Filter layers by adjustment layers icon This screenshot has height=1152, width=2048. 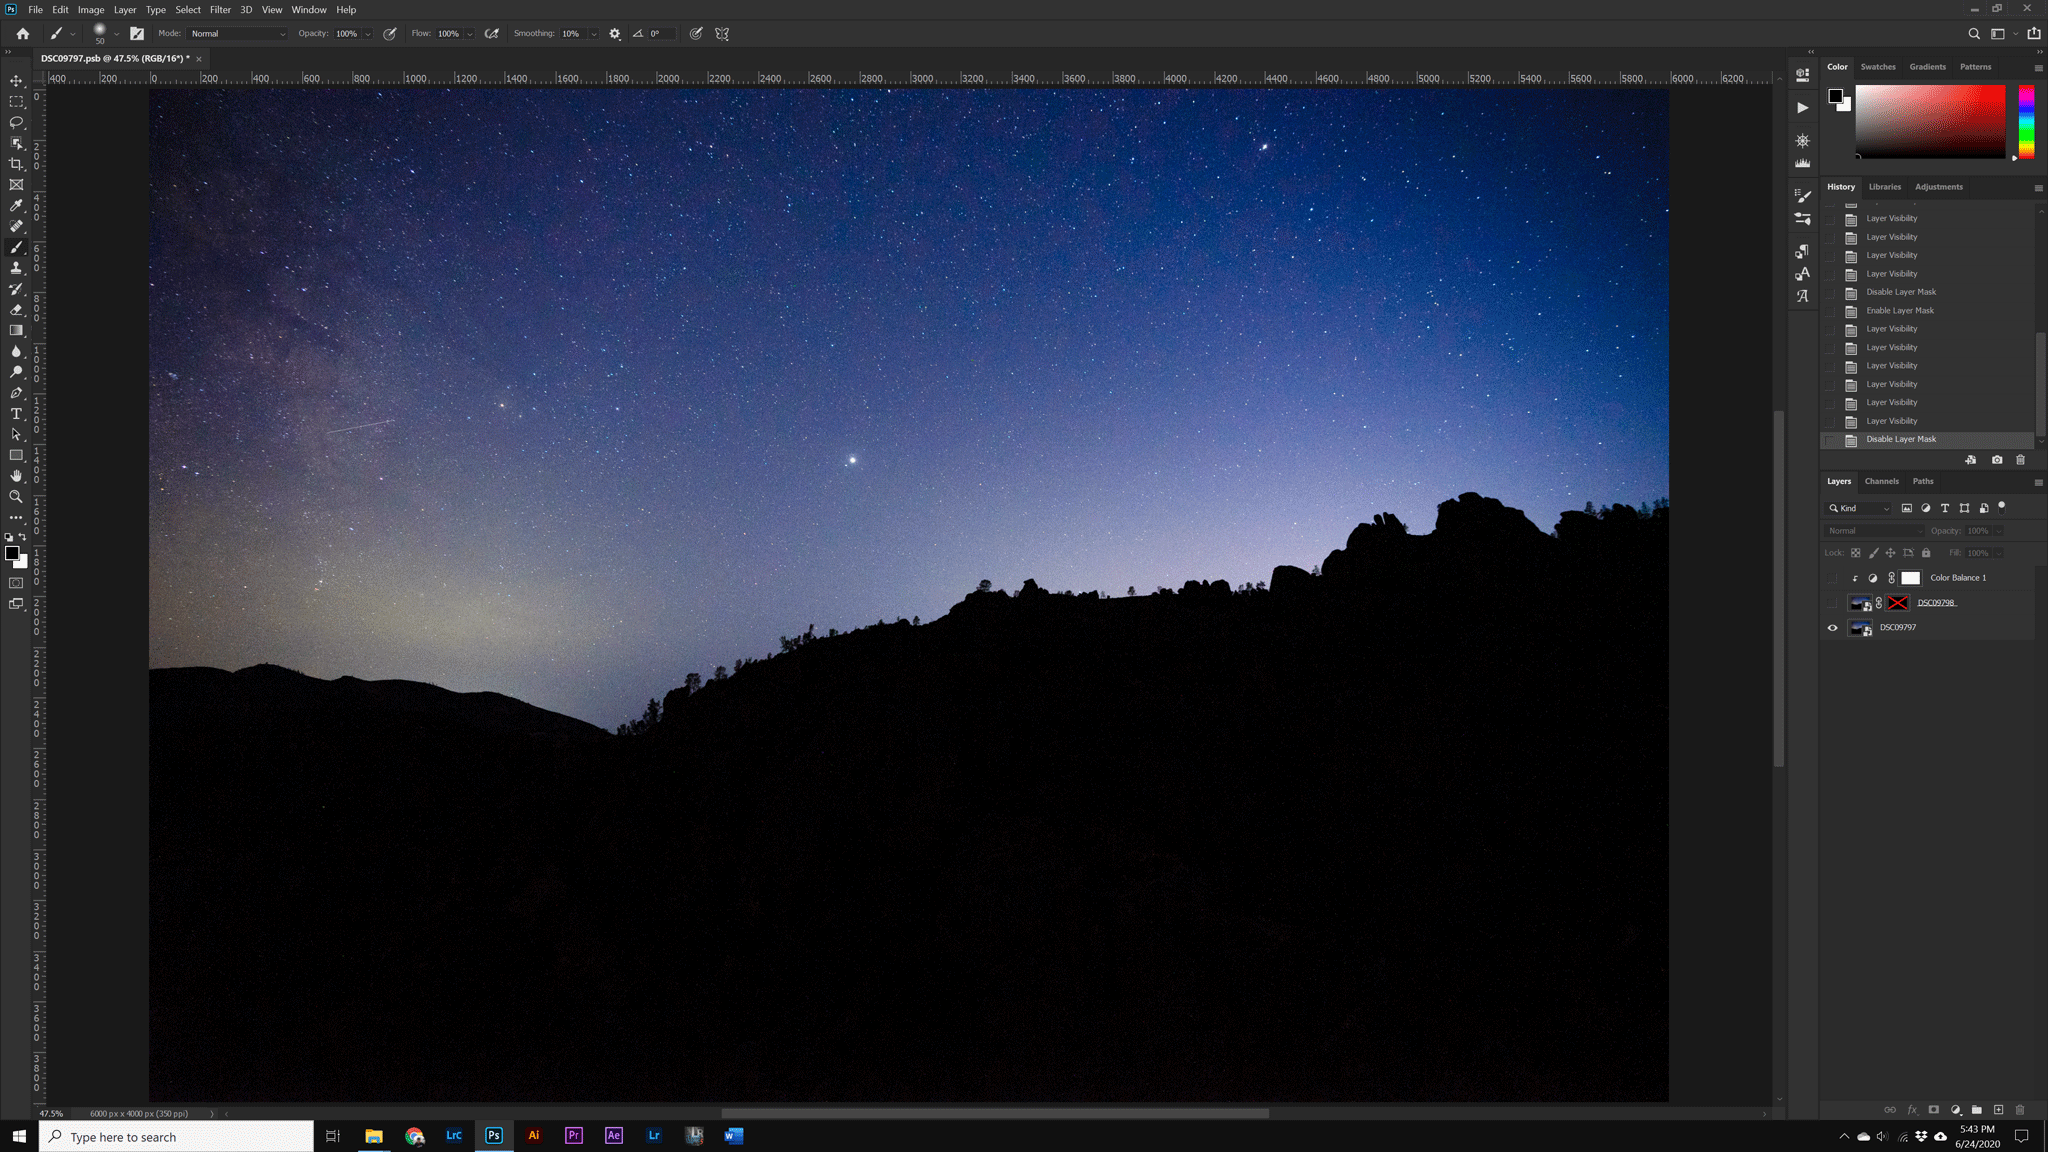point(1926,508)
